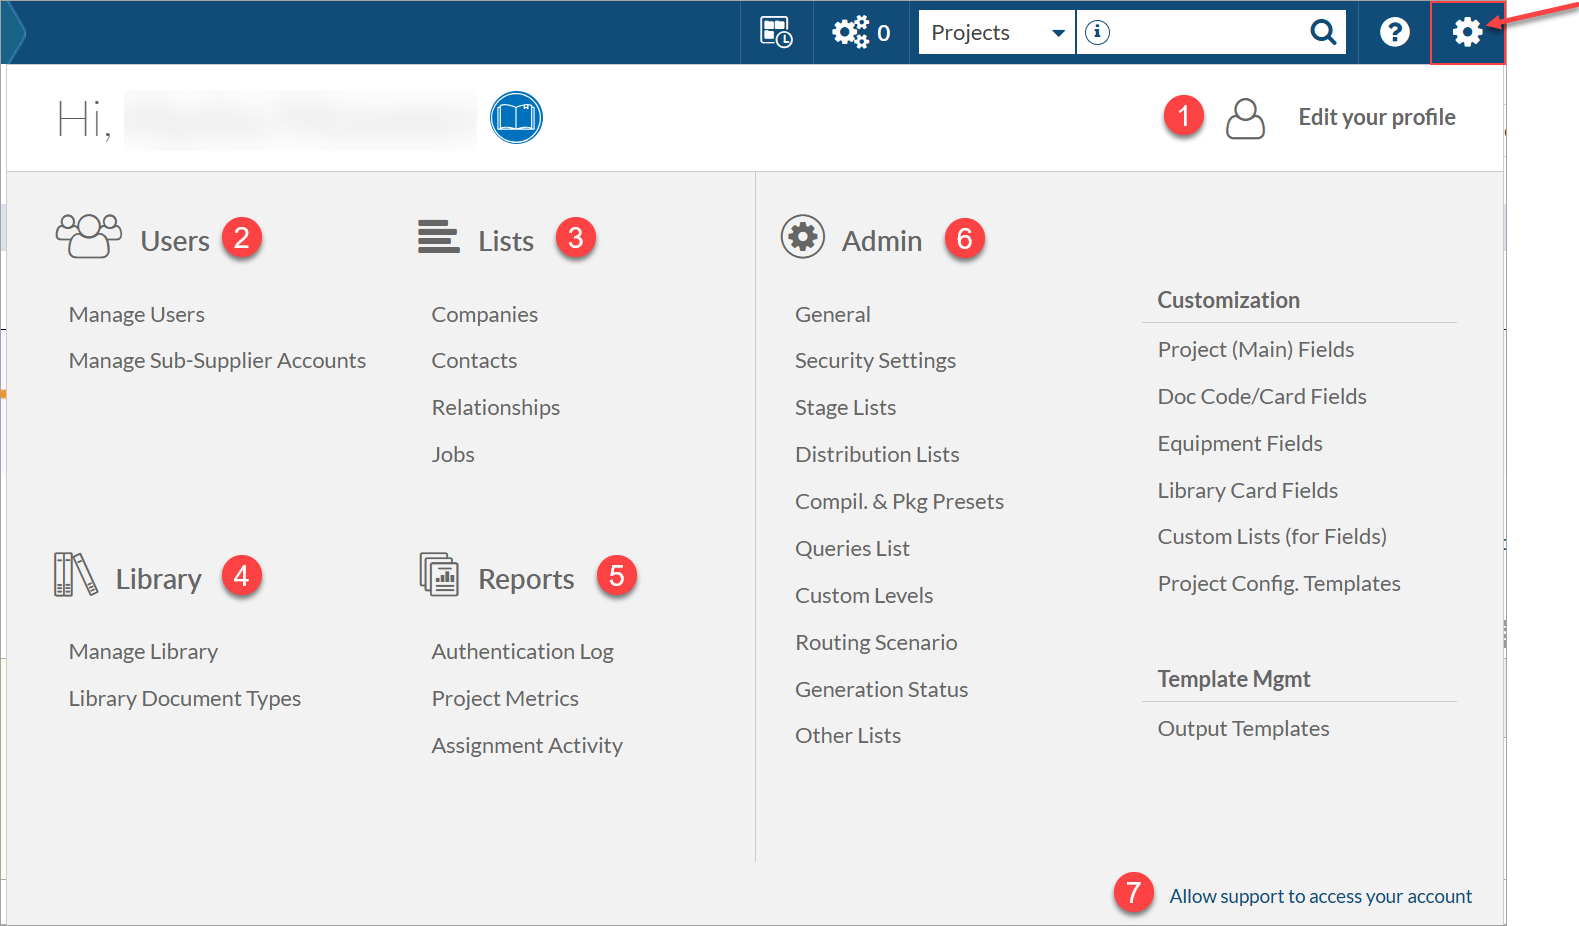Screen dimensions: 1579x926
Task: Click the Lists section icon
Action: click(439, 237)
